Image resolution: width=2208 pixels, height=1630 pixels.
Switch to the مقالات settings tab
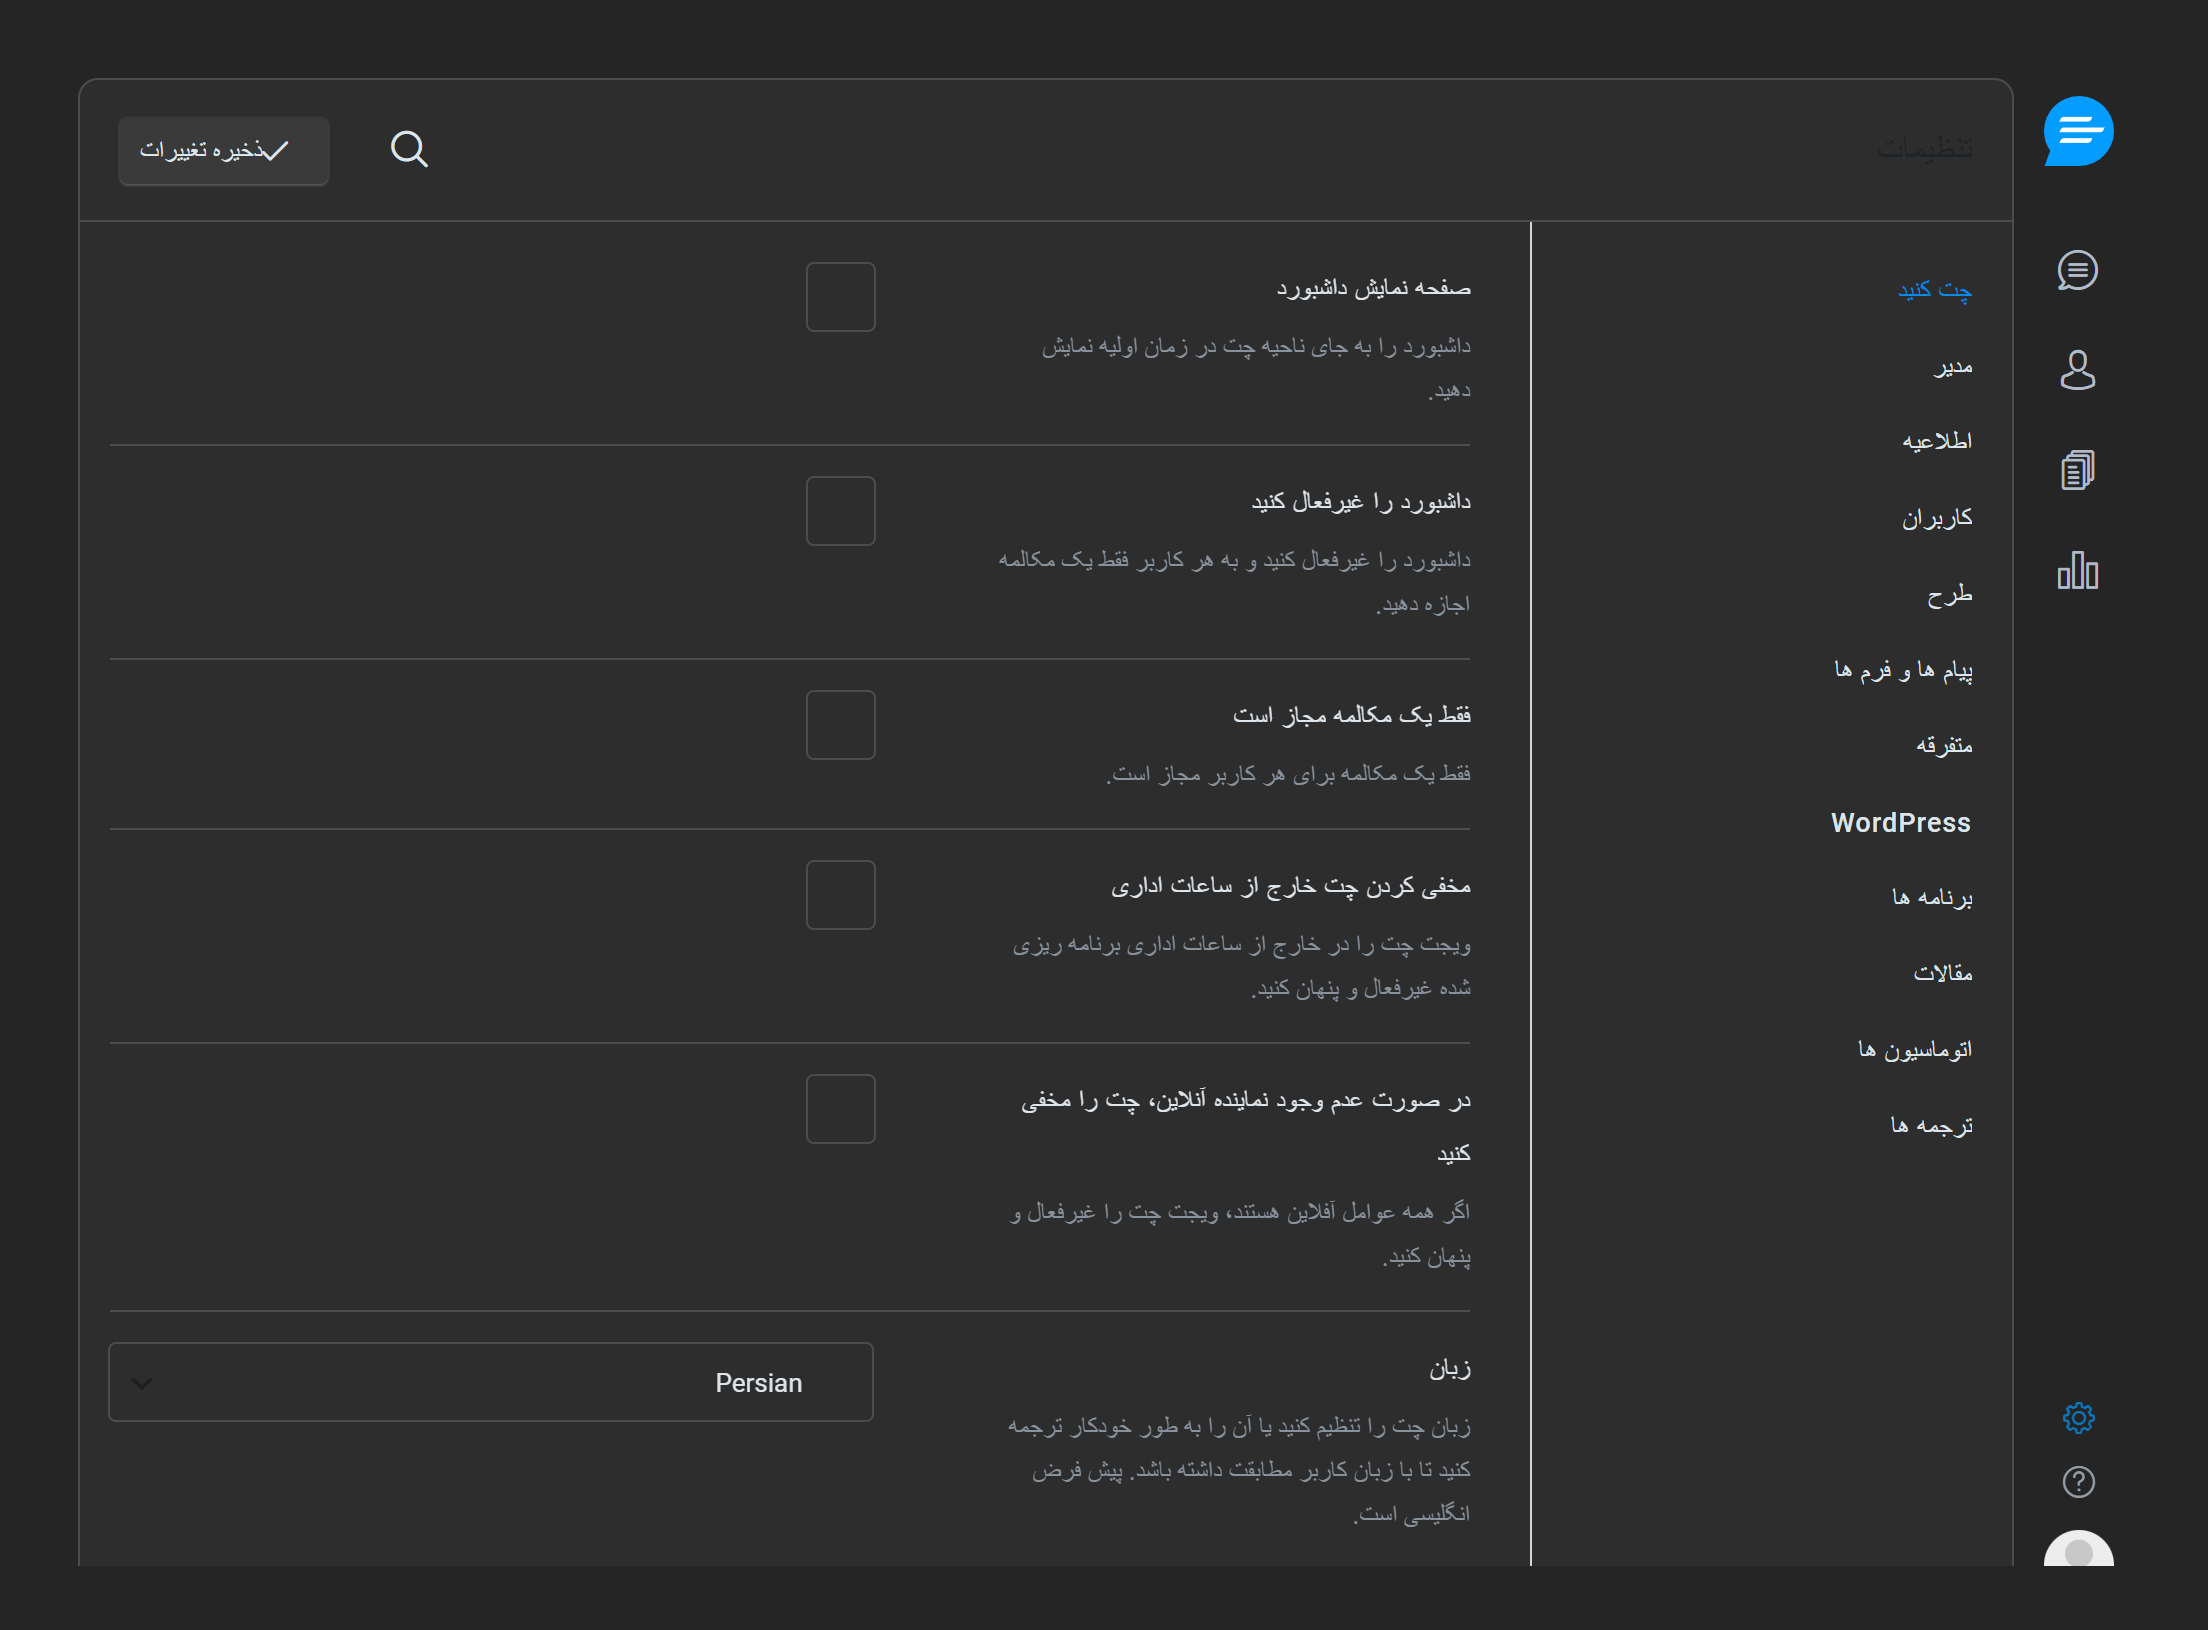pos(1943,973)
